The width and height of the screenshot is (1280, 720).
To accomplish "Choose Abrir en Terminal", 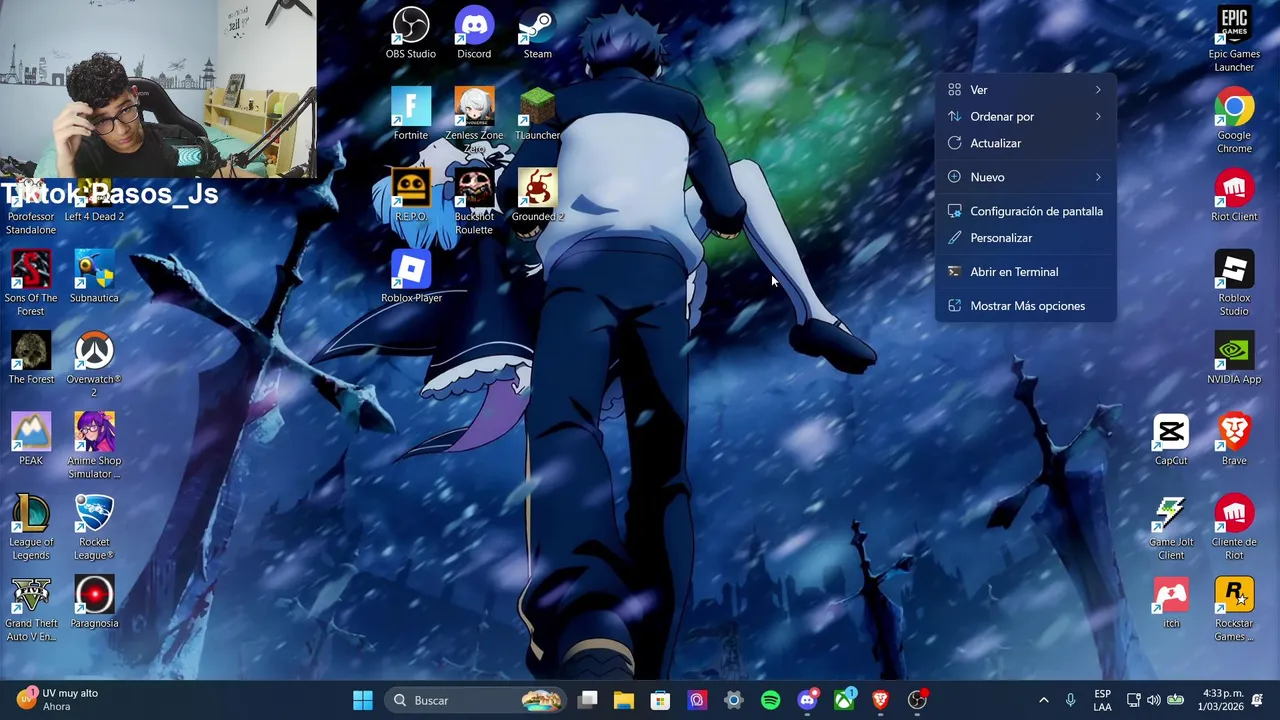I will [x=1025, y=272].
